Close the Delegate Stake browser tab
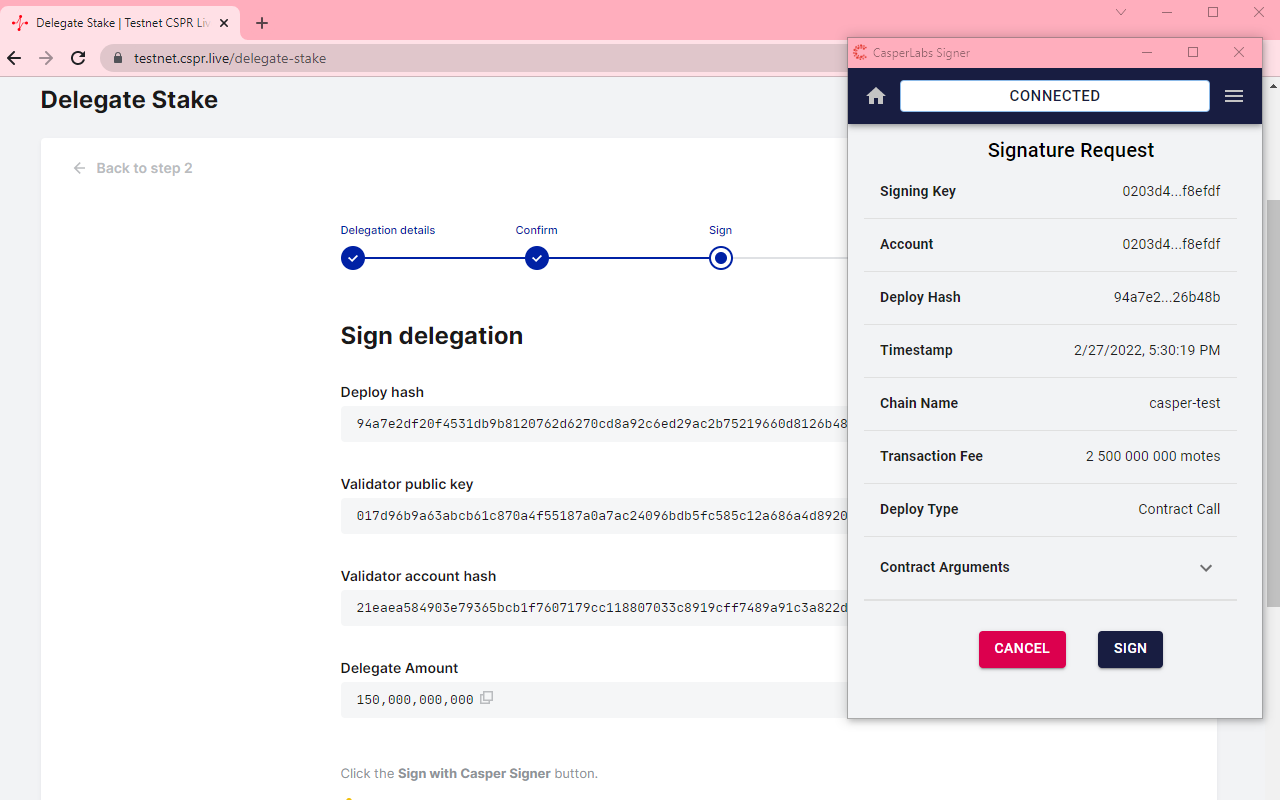The image size is (1280, 800). point(223,22)
